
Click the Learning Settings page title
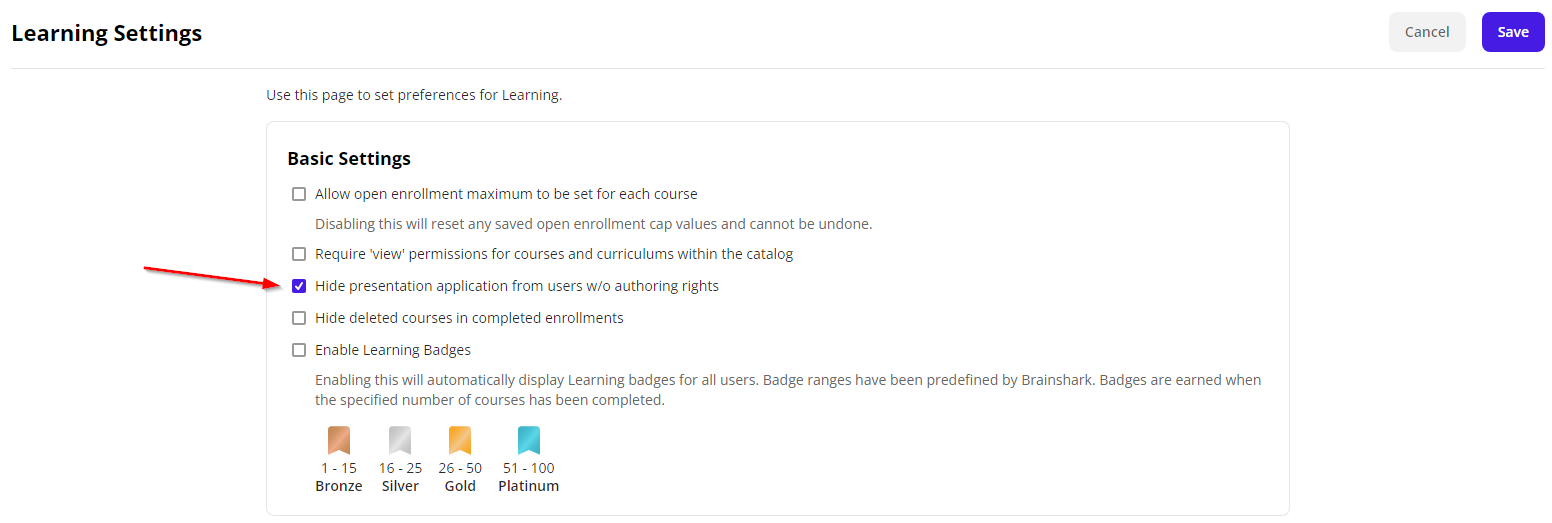tap(107, 33)
